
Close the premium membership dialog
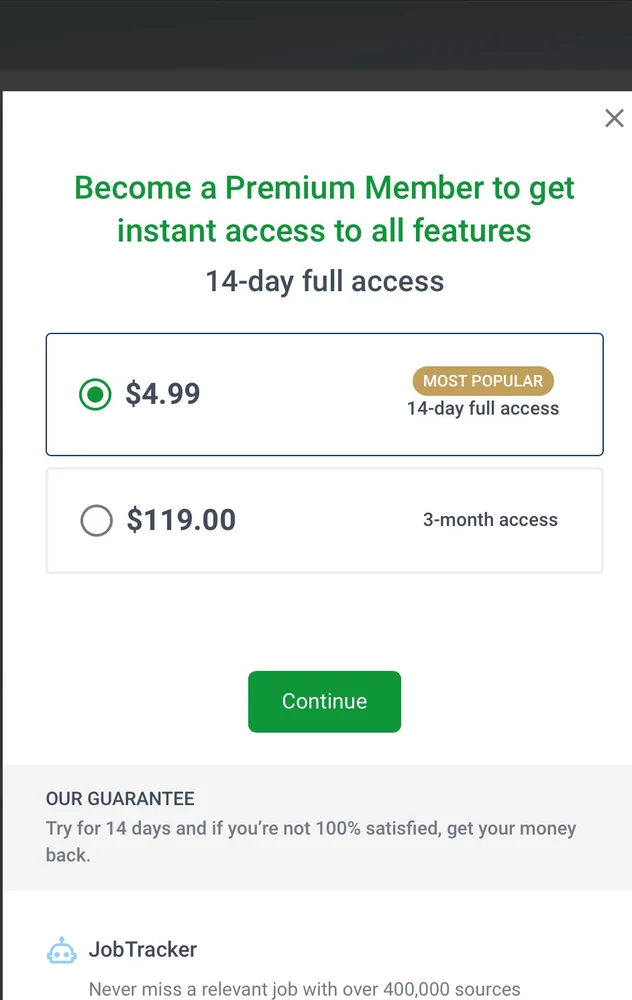point(614,119)
